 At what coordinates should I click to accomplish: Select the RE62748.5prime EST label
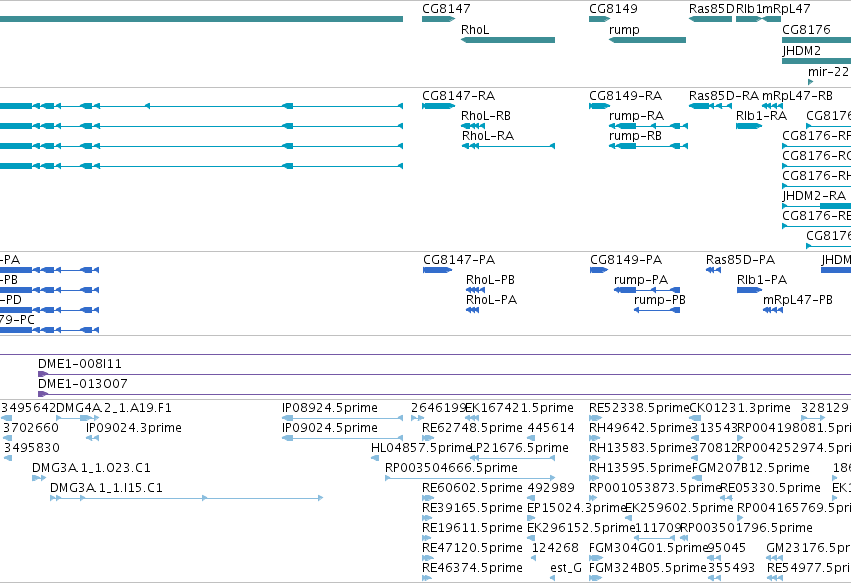pos(472,428)
